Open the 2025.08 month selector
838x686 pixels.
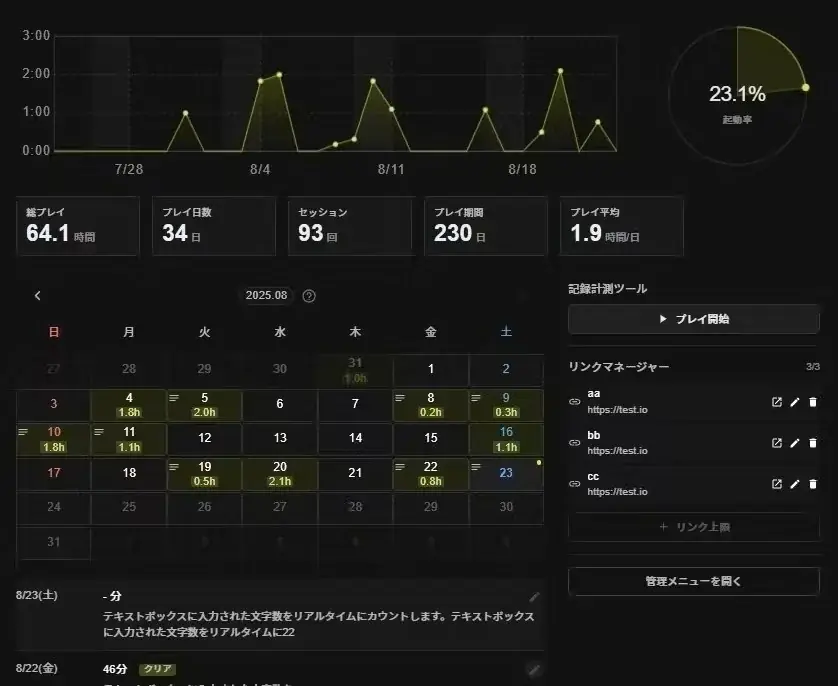coord(266,295)
